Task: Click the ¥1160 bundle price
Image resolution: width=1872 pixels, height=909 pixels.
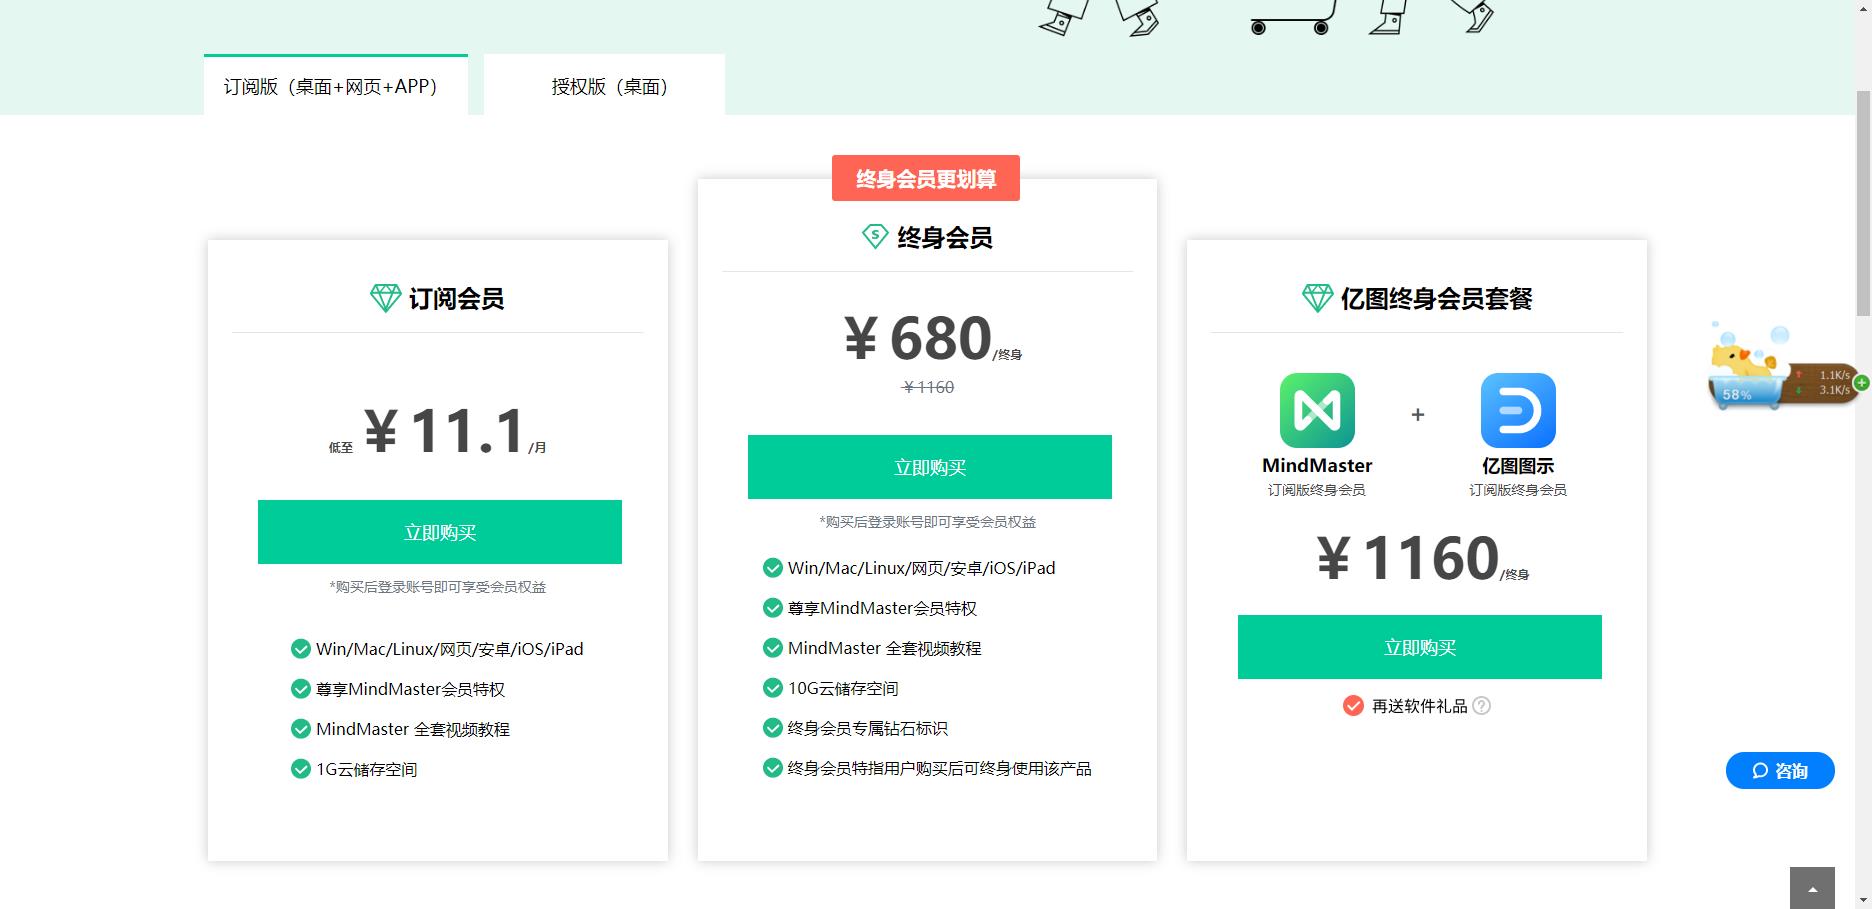Action: click(x=1408, y=558)
